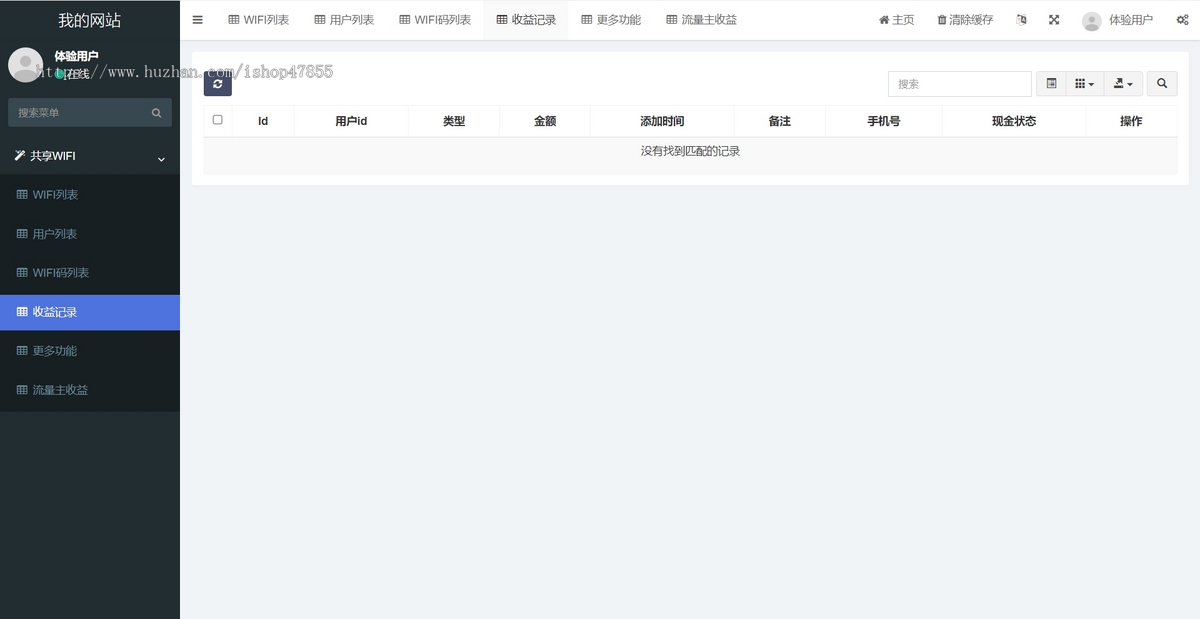Viewport: 1200px width, 619px height.
Task: Open the settings gears icon at top right
Action: pyautogui.click(x=1182, y=20)
